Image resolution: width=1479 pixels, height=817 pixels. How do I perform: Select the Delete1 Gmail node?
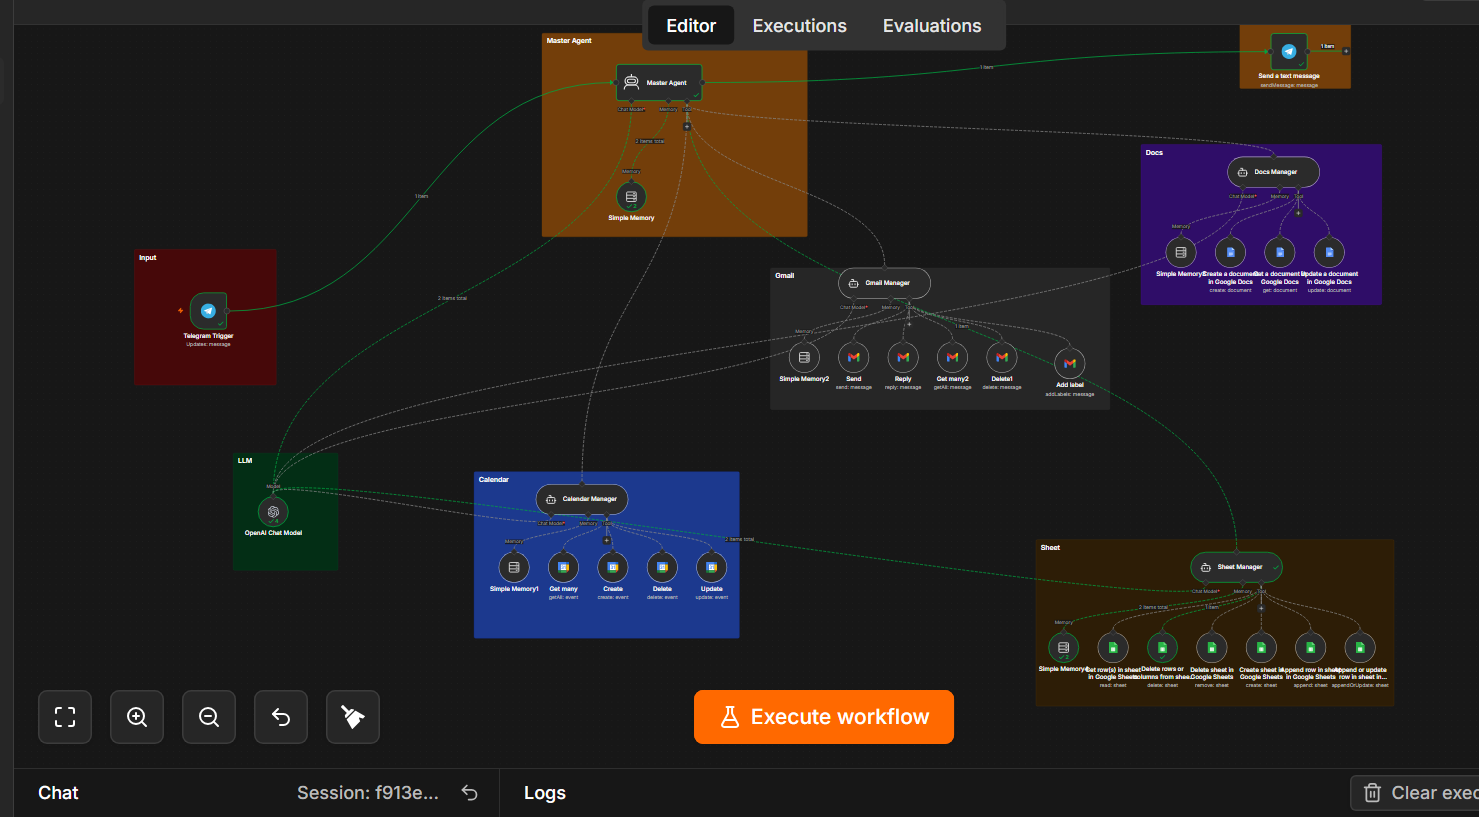coord(1002,357)
